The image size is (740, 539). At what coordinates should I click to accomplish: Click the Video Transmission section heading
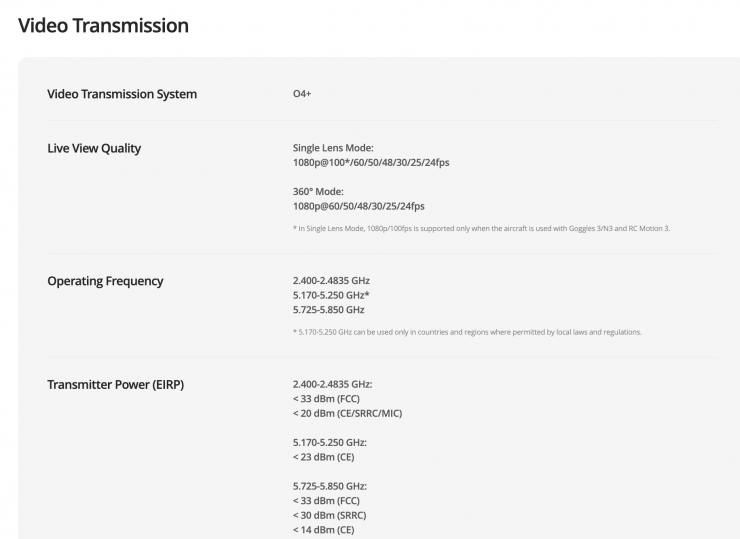(103, 26)
